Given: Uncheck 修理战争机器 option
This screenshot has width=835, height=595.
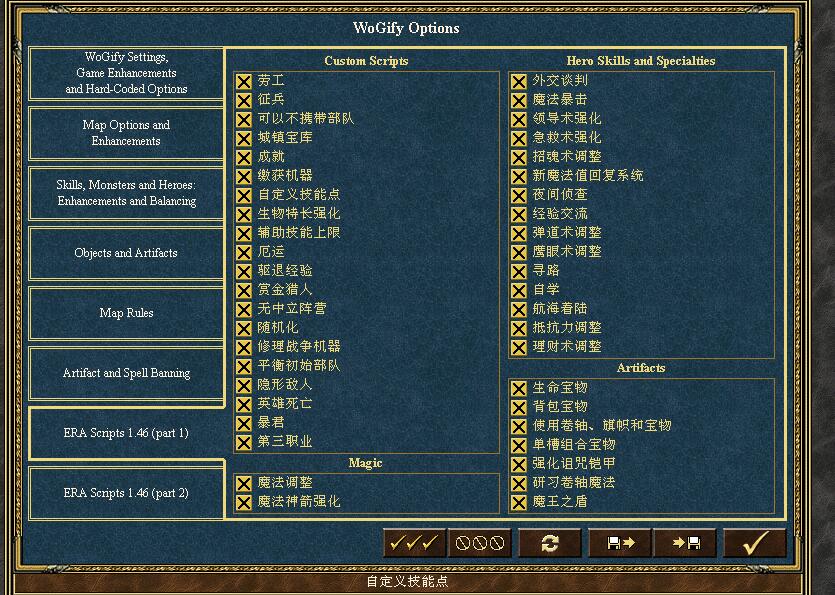Looking at the screenshot, I should pos(244,347).
